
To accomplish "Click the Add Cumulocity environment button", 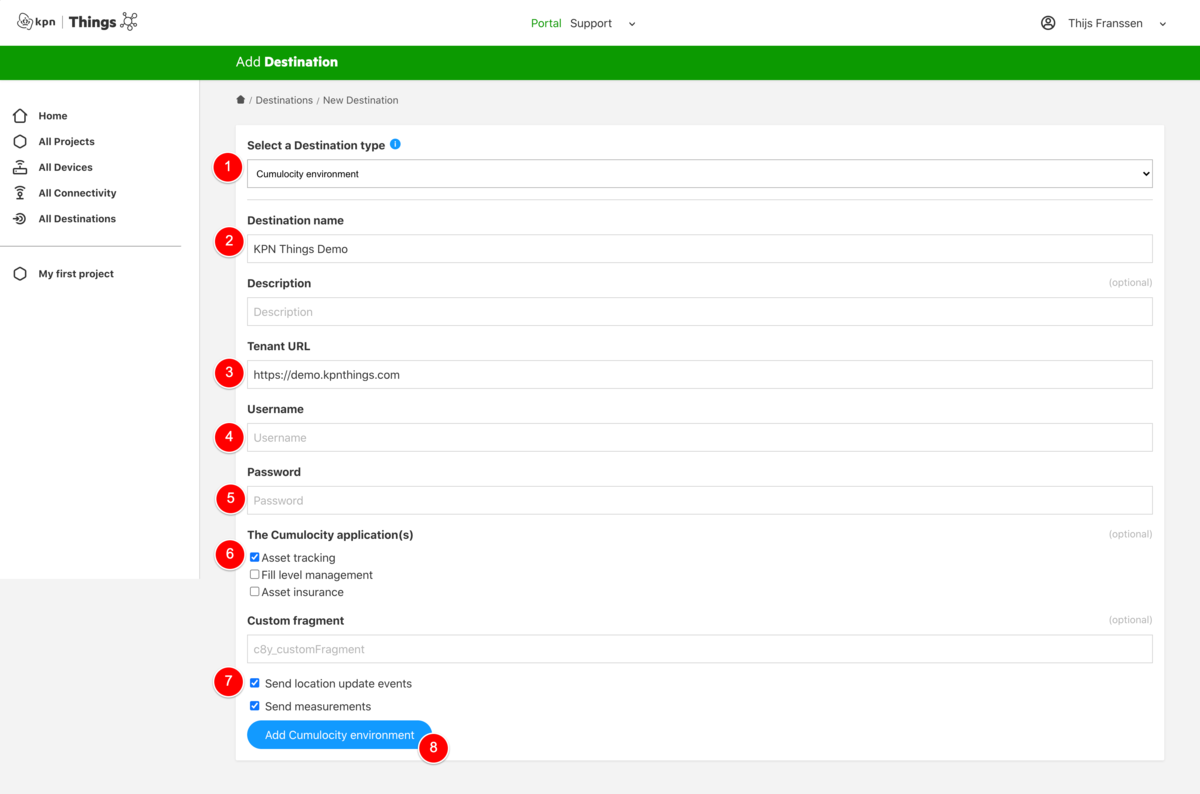I will (340, 735).
